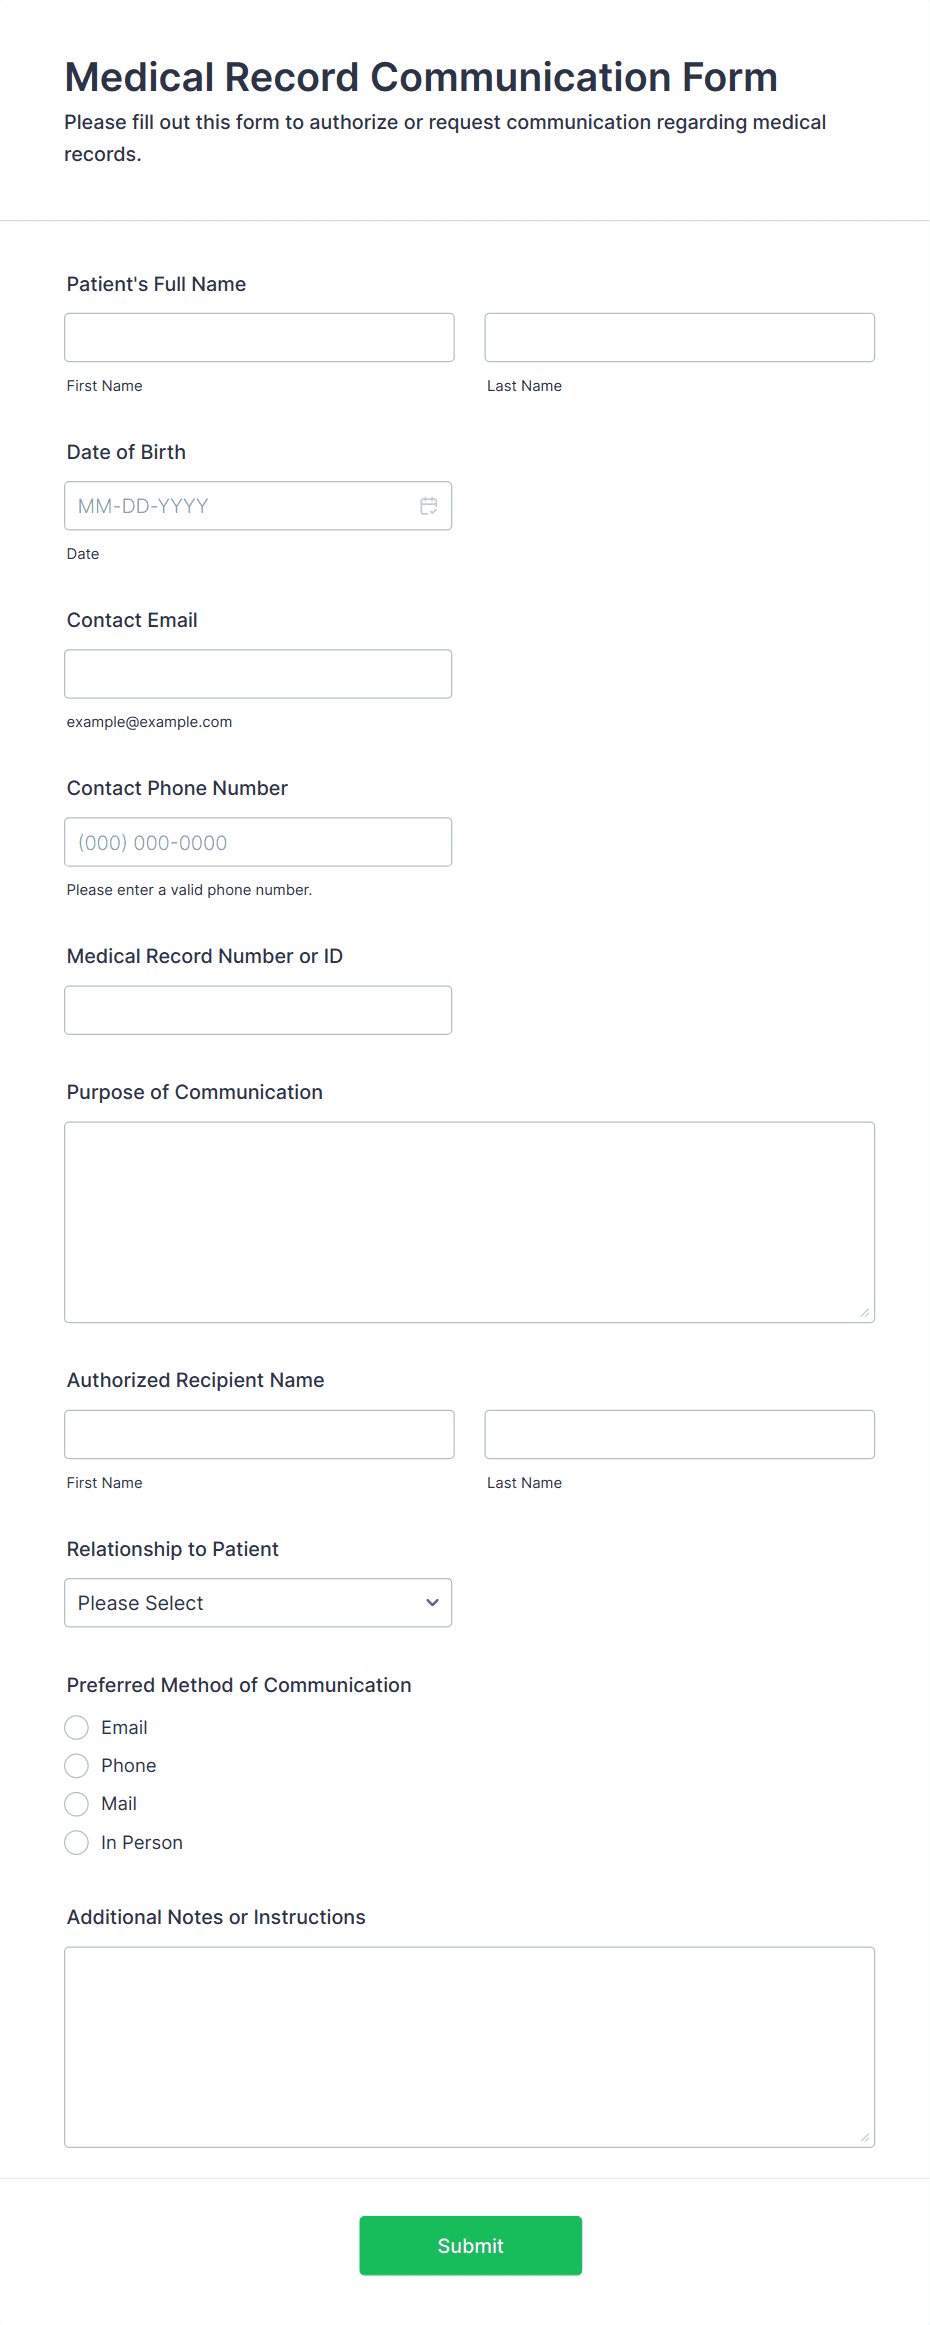This screenshot has width=930, height=2325.
Task: Open the Relationship to Patient dropdown
Action: [258, 1602]
